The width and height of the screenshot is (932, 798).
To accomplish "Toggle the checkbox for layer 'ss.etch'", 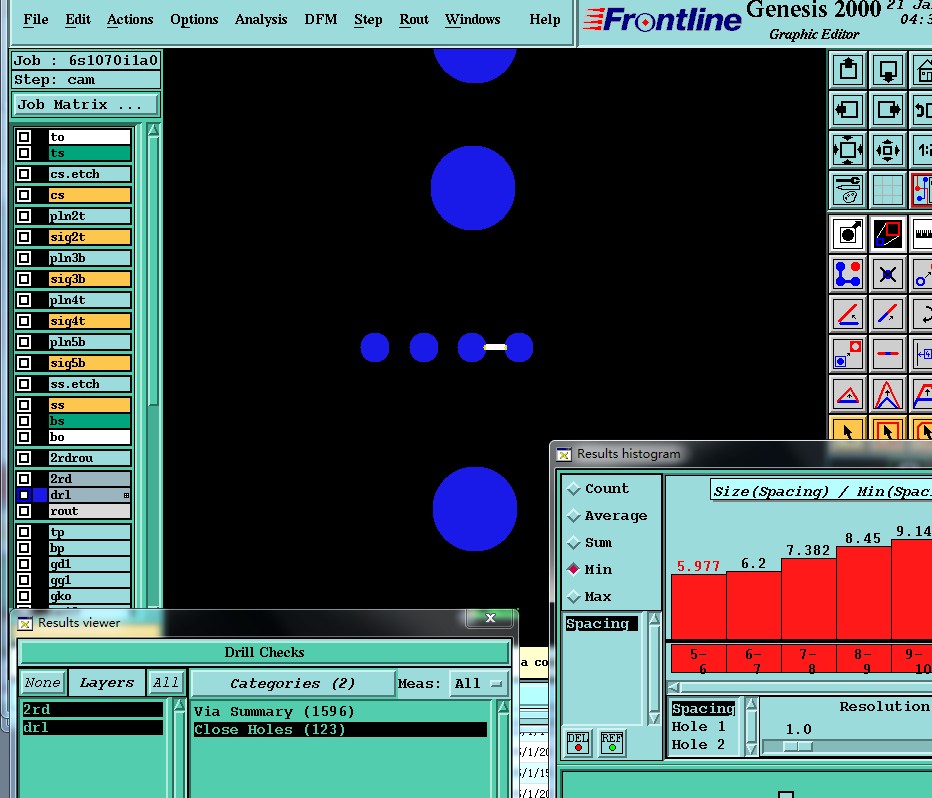I will (x=24, y=384).
